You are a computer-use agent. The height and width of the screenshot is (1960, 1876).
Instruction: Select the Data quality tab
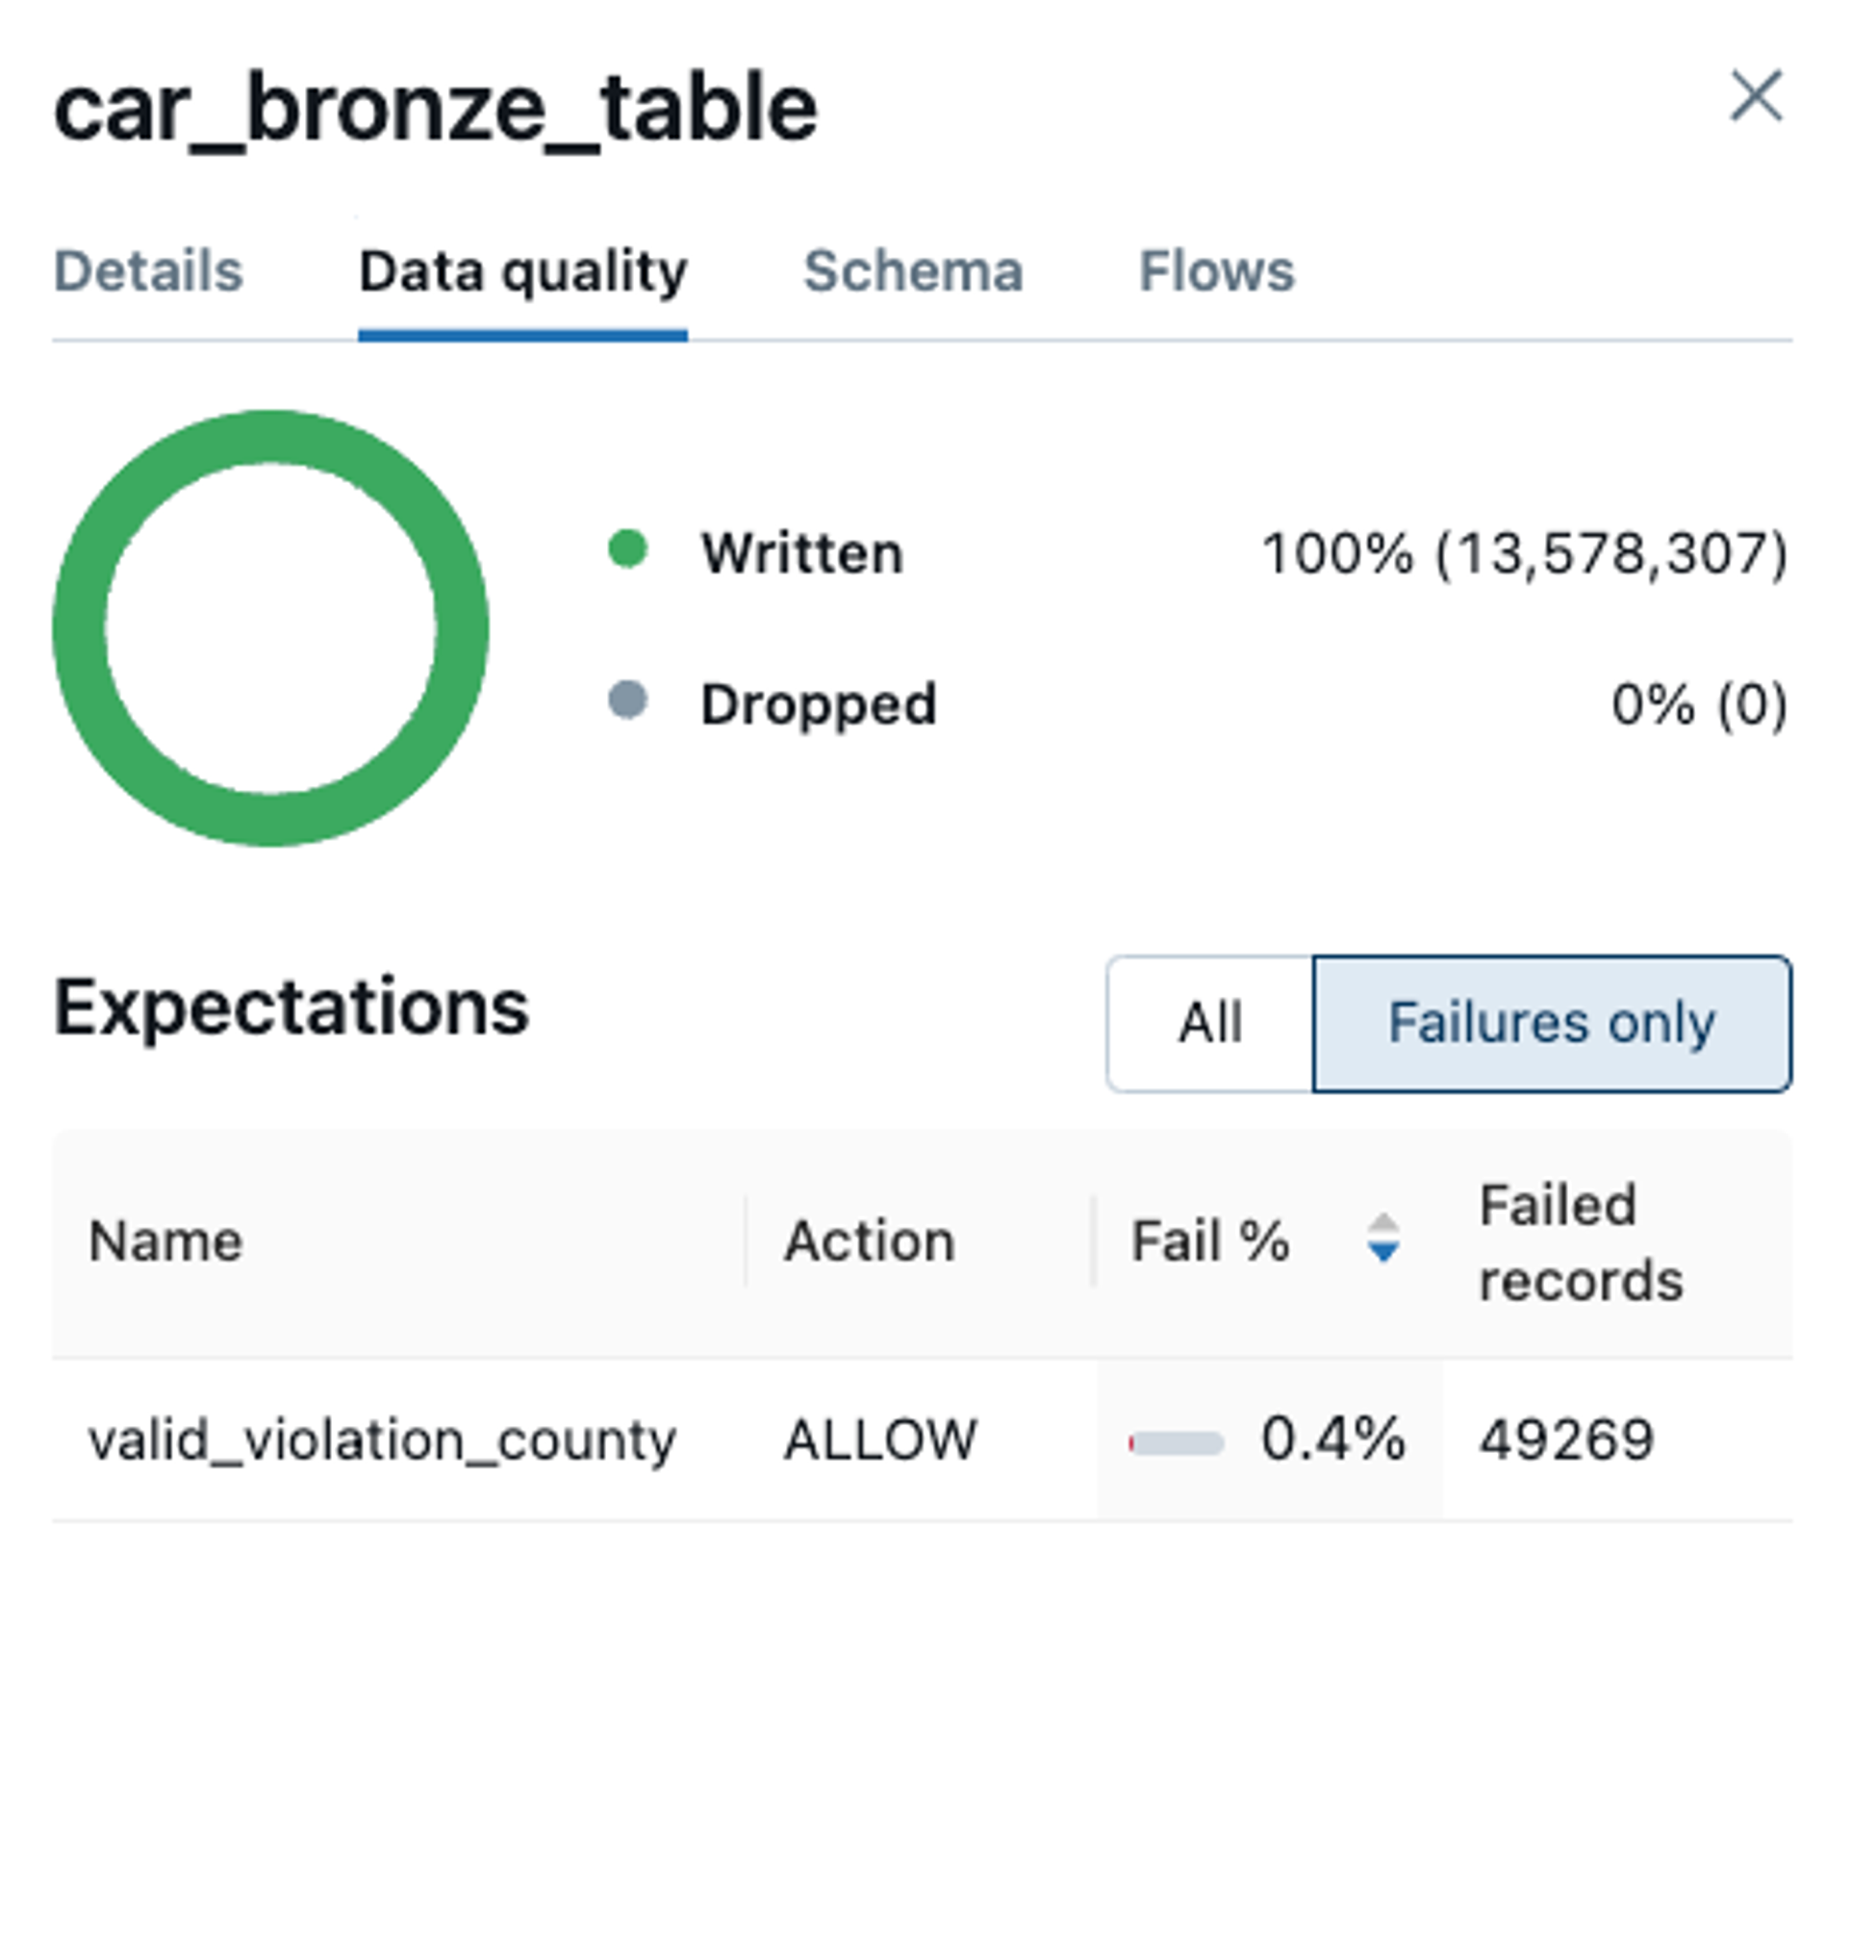click(522, 271)
